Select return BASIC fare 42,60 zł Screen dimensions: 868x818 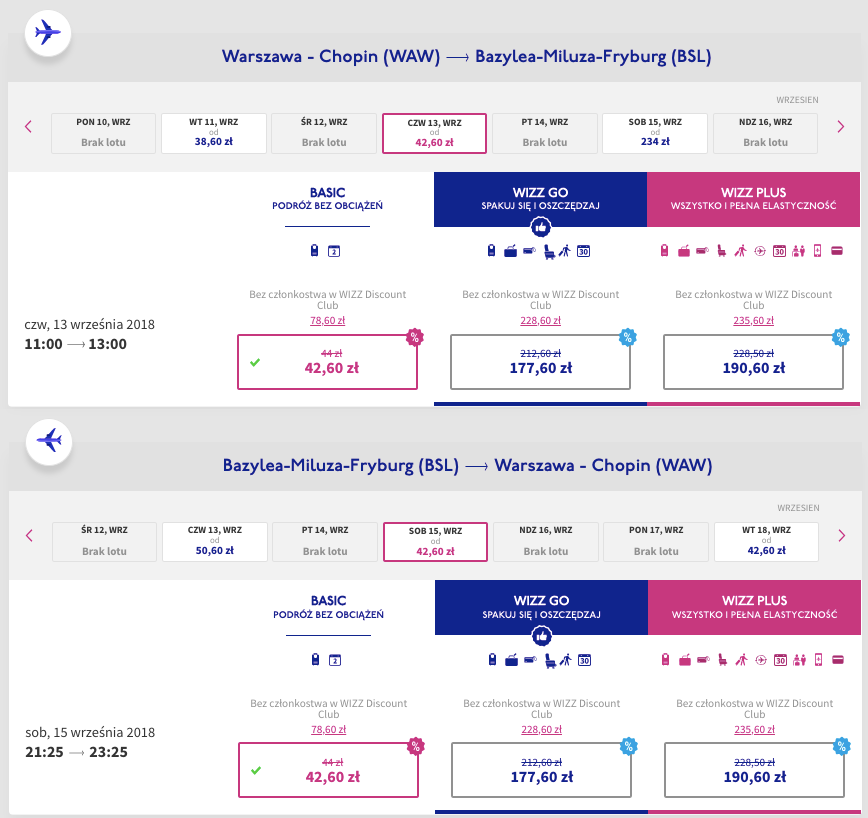(327, 769)
